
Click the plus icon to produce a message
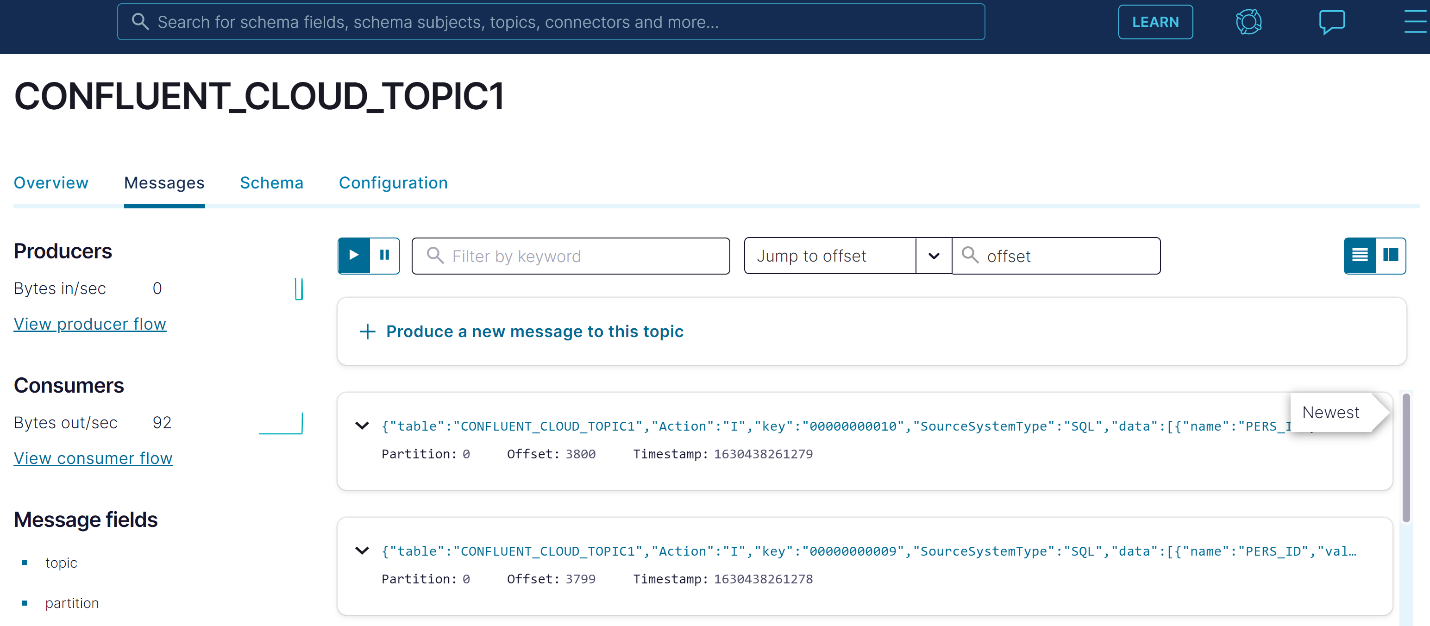click(367, 331)
